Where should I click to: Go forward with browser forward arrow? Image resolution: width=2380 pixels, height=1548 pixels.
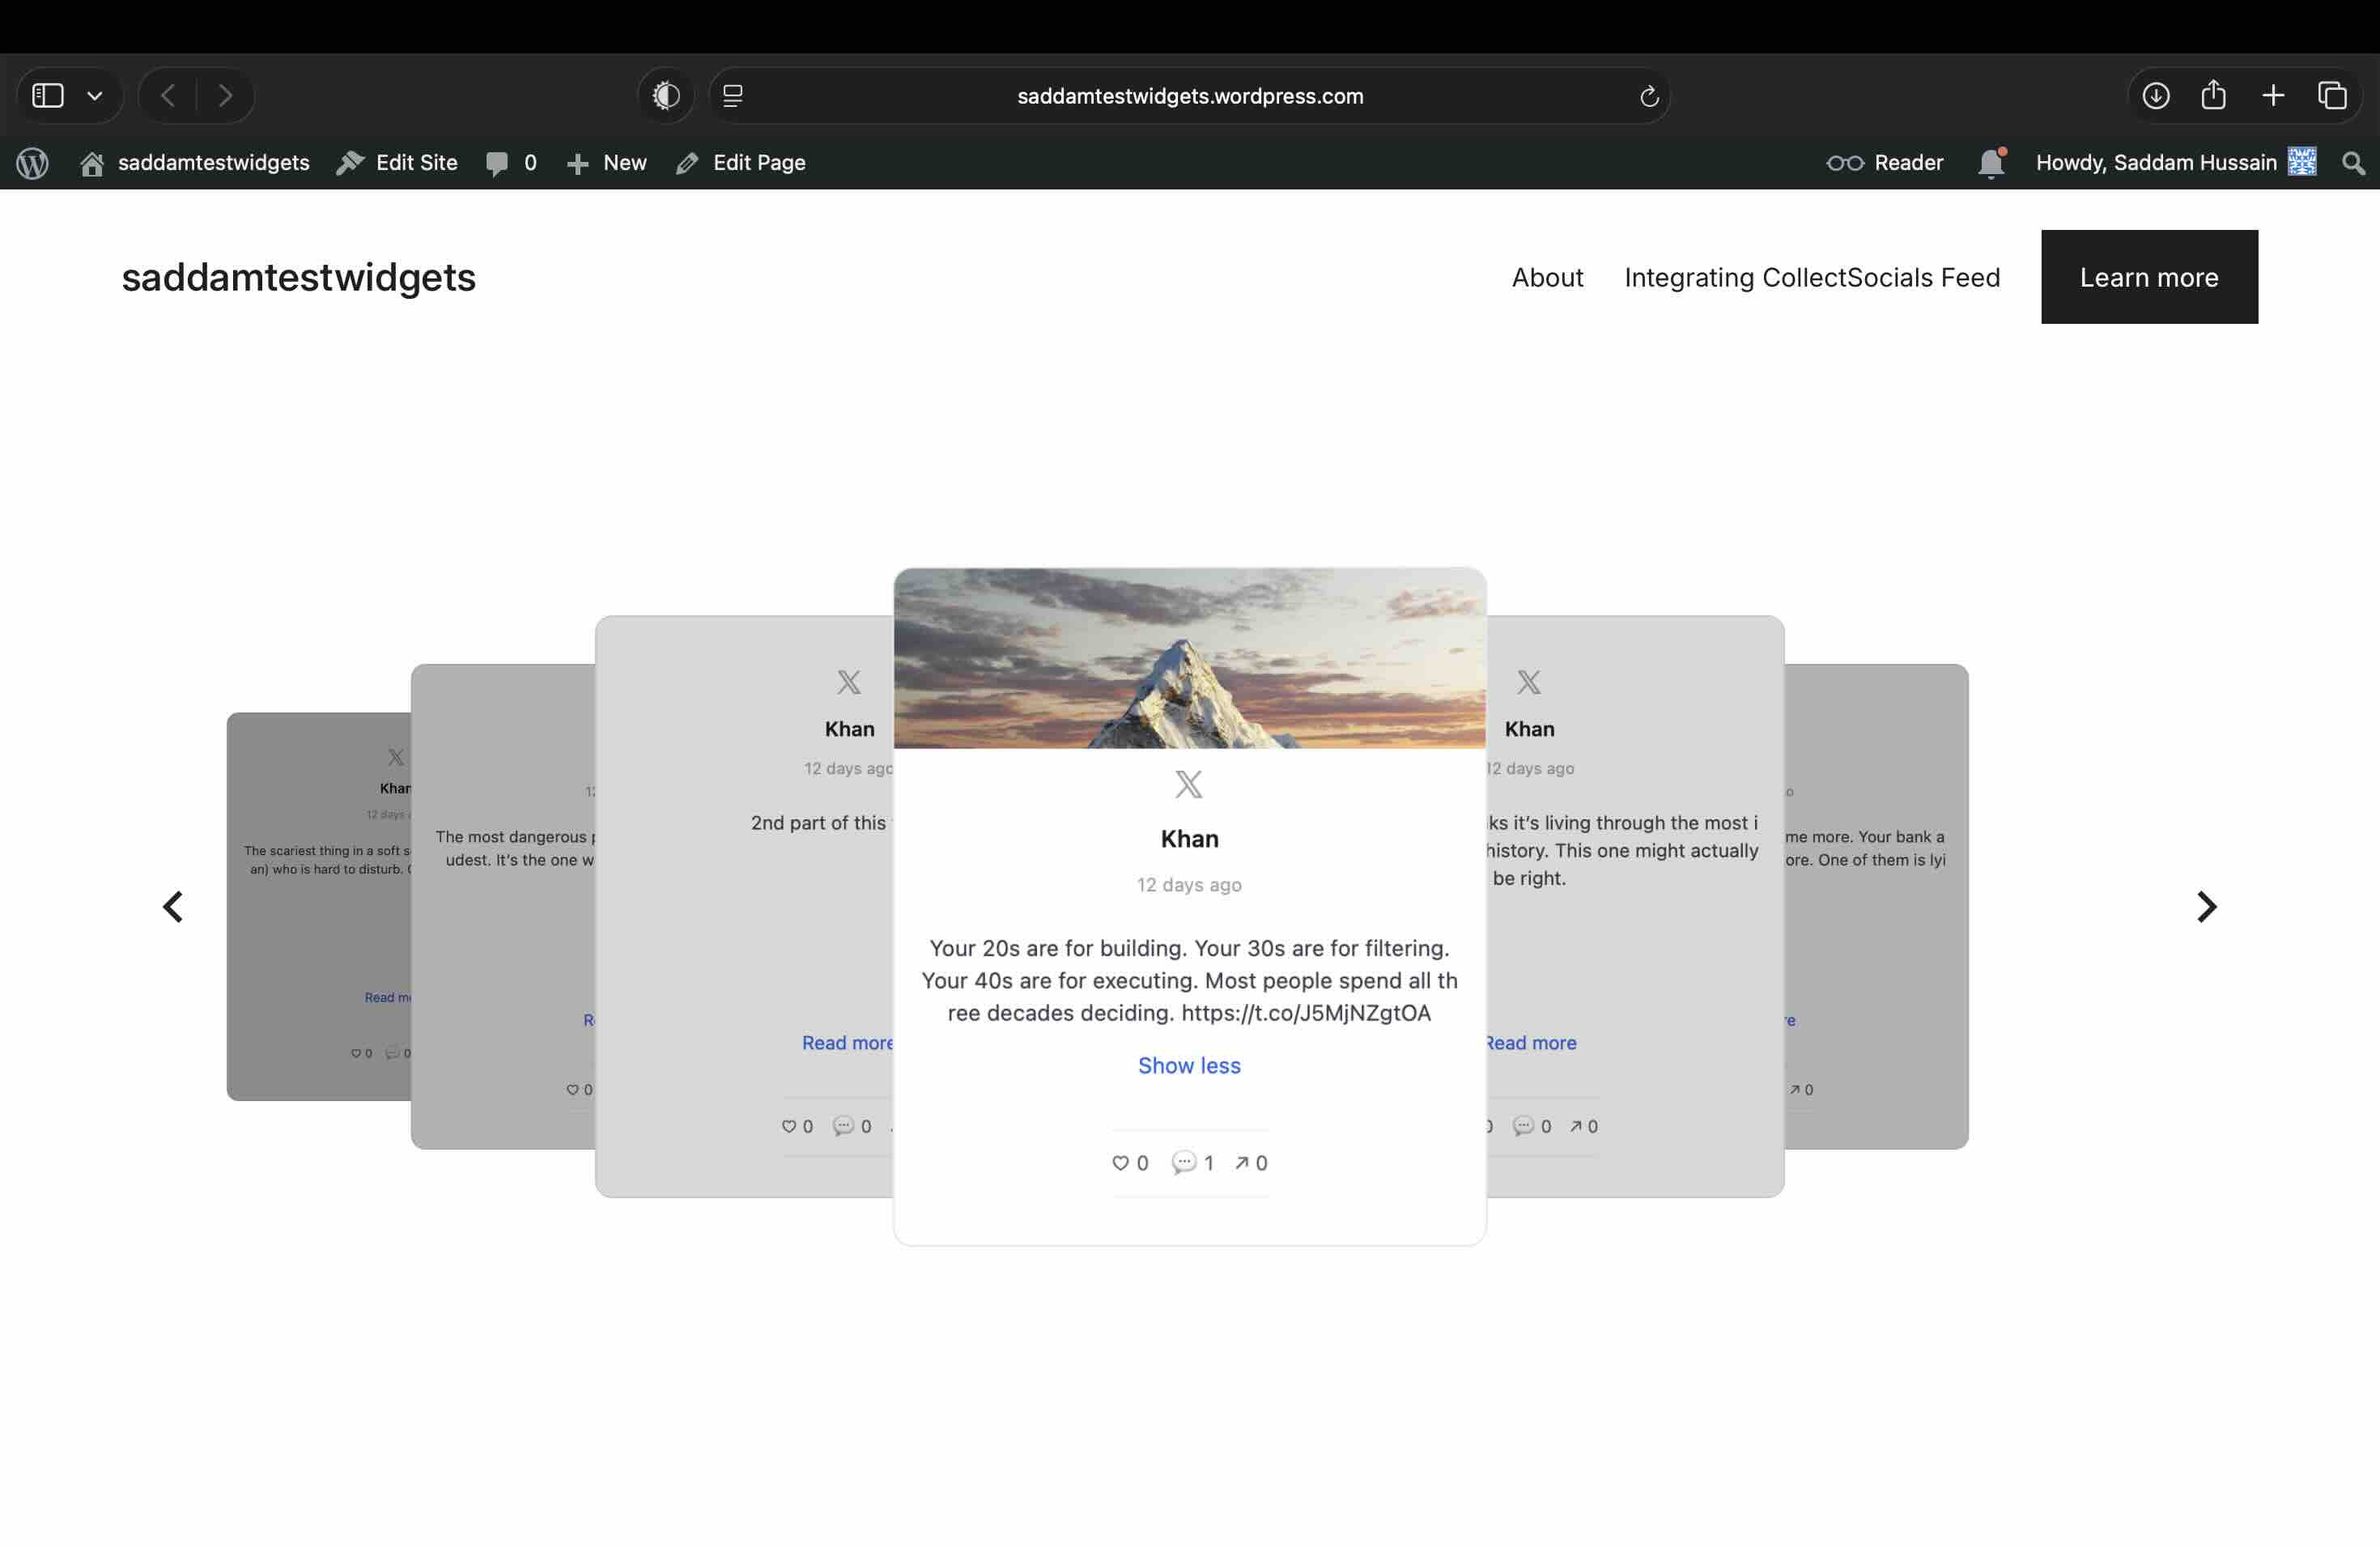(x=225, y=96)
